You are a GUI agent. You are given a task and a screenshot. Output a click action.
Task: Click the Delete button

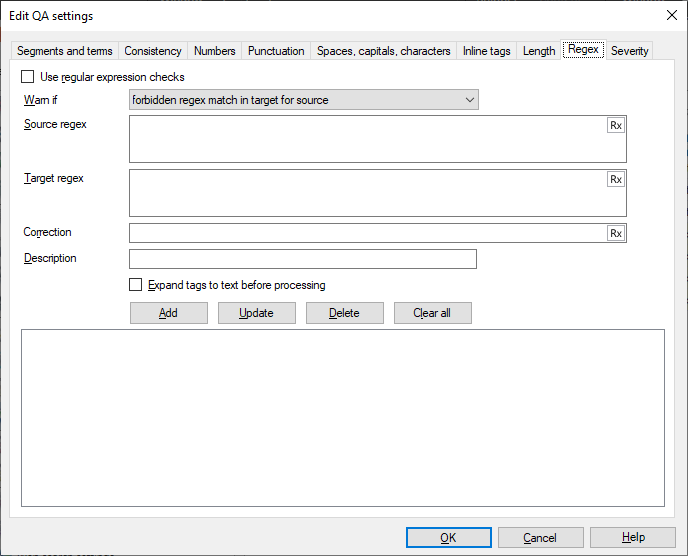(x=344, y=313)
